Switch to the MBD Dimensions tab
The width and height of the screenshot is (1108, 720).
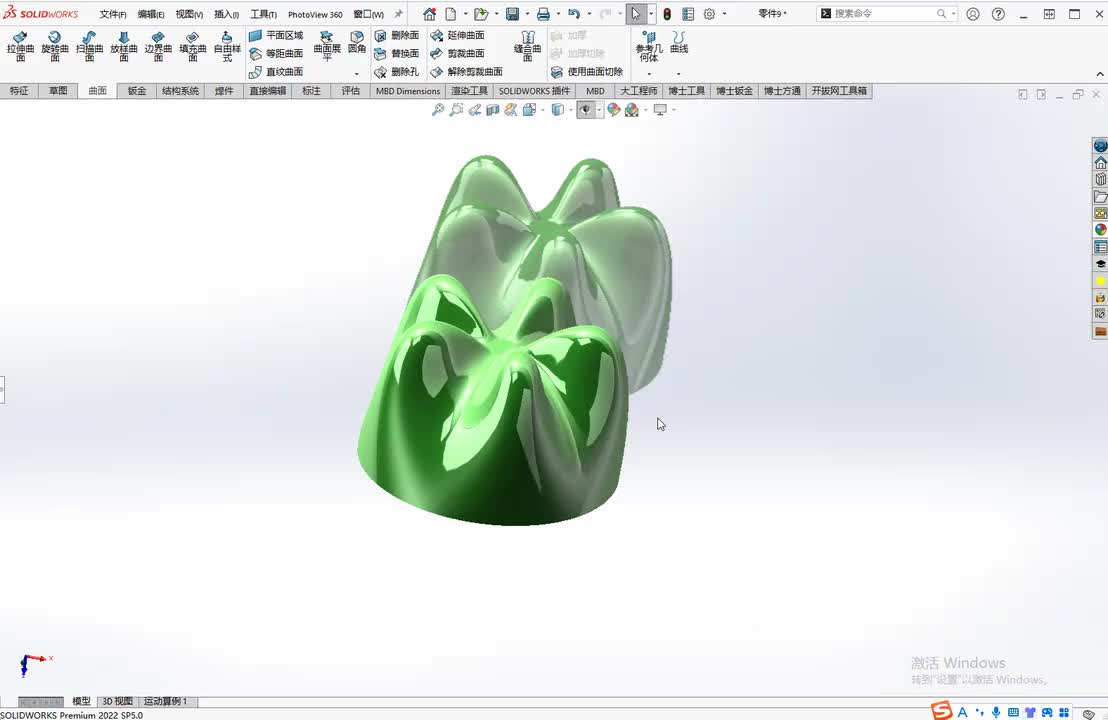408,91
